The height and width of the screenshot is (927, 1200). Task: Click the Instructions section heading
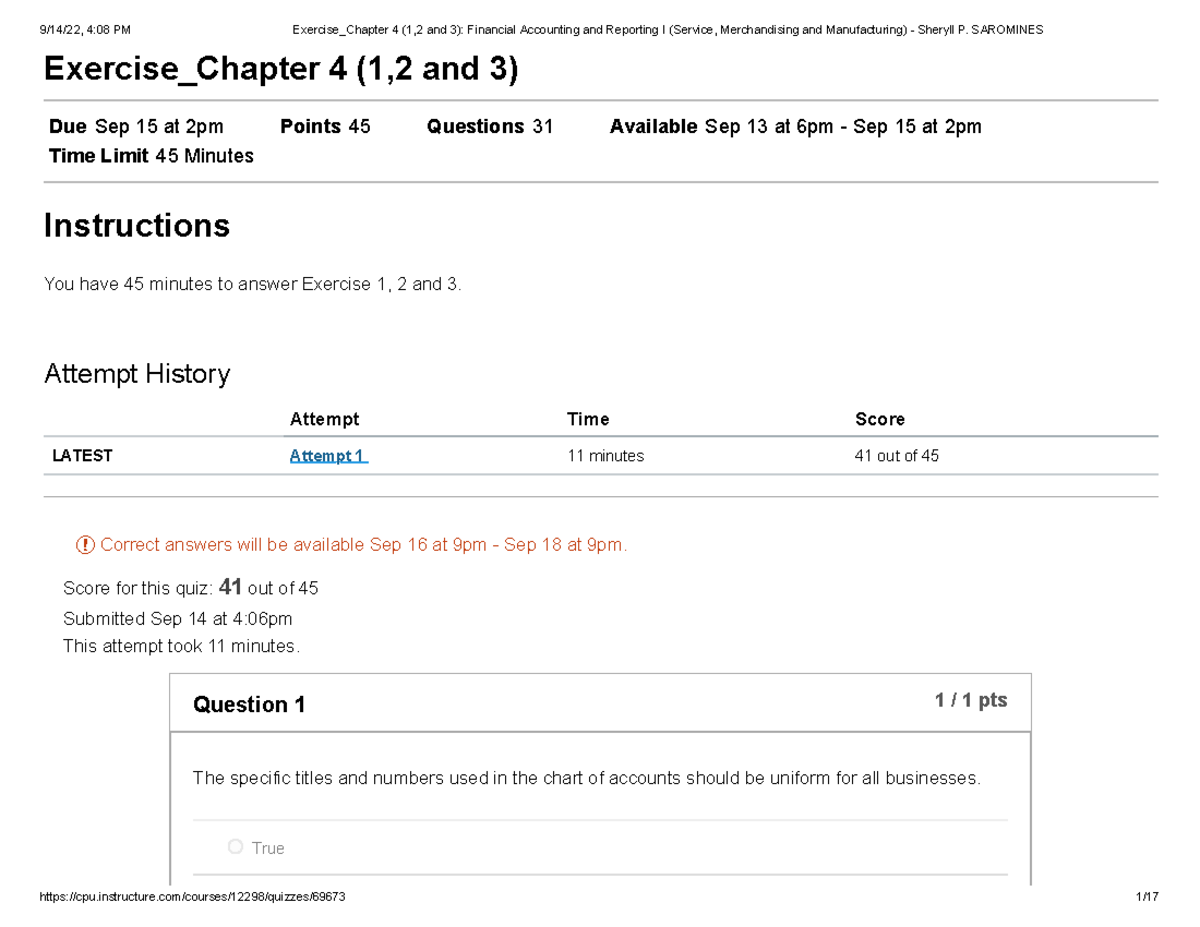point(137,225)
